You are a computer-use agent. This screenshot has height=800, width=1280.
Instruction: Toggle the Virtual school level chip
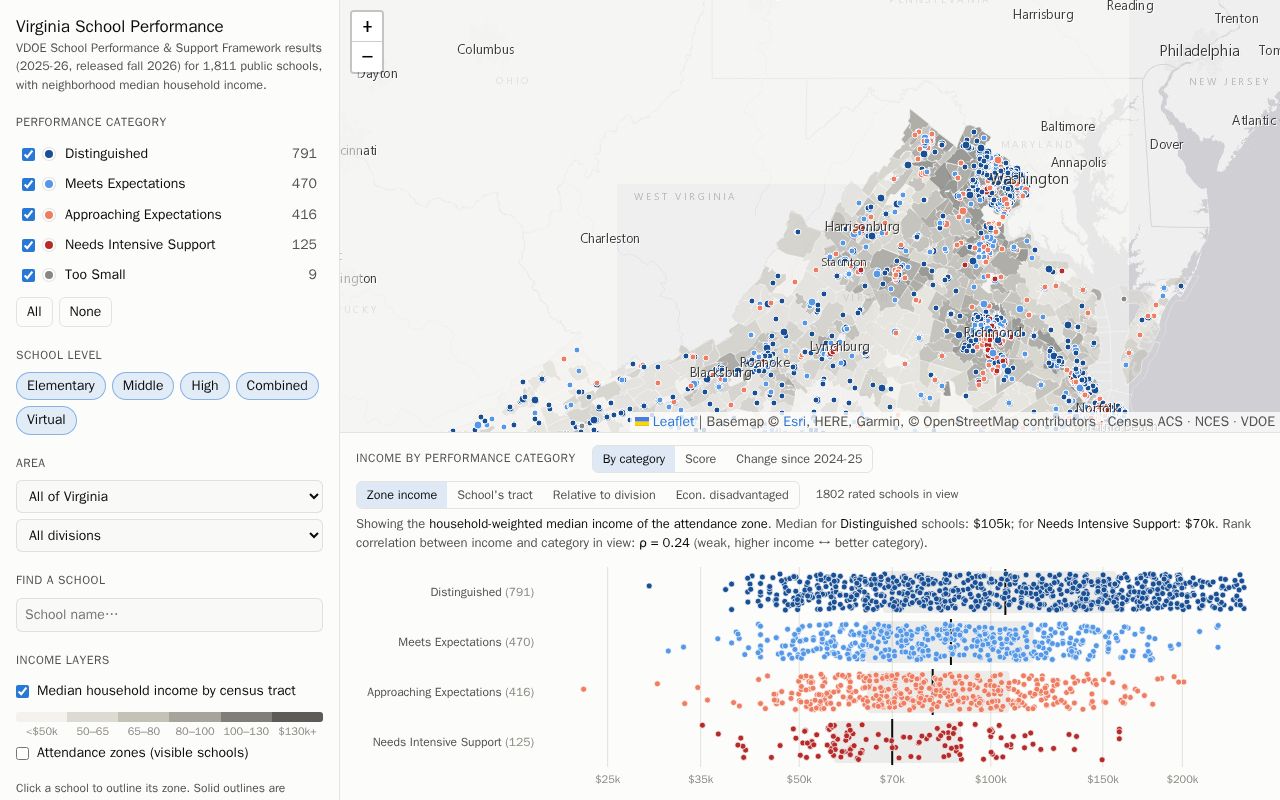(46, 420)
